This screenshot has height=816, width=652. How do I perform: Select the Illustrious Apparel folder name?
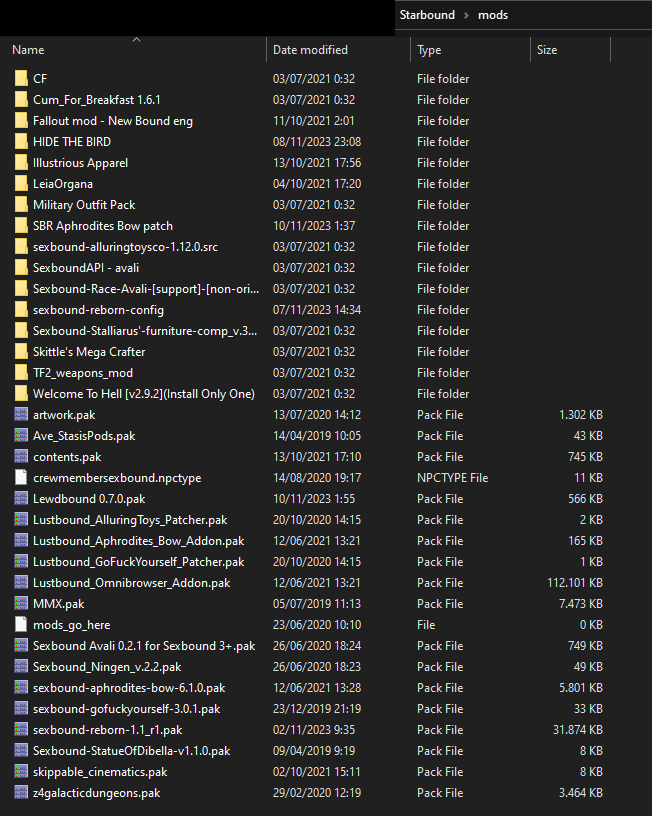click(80, 163)
